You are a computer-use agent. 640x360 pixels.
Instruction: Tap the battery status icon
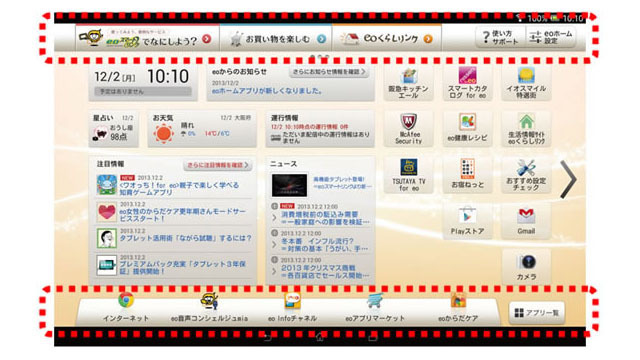click(555, 18)
